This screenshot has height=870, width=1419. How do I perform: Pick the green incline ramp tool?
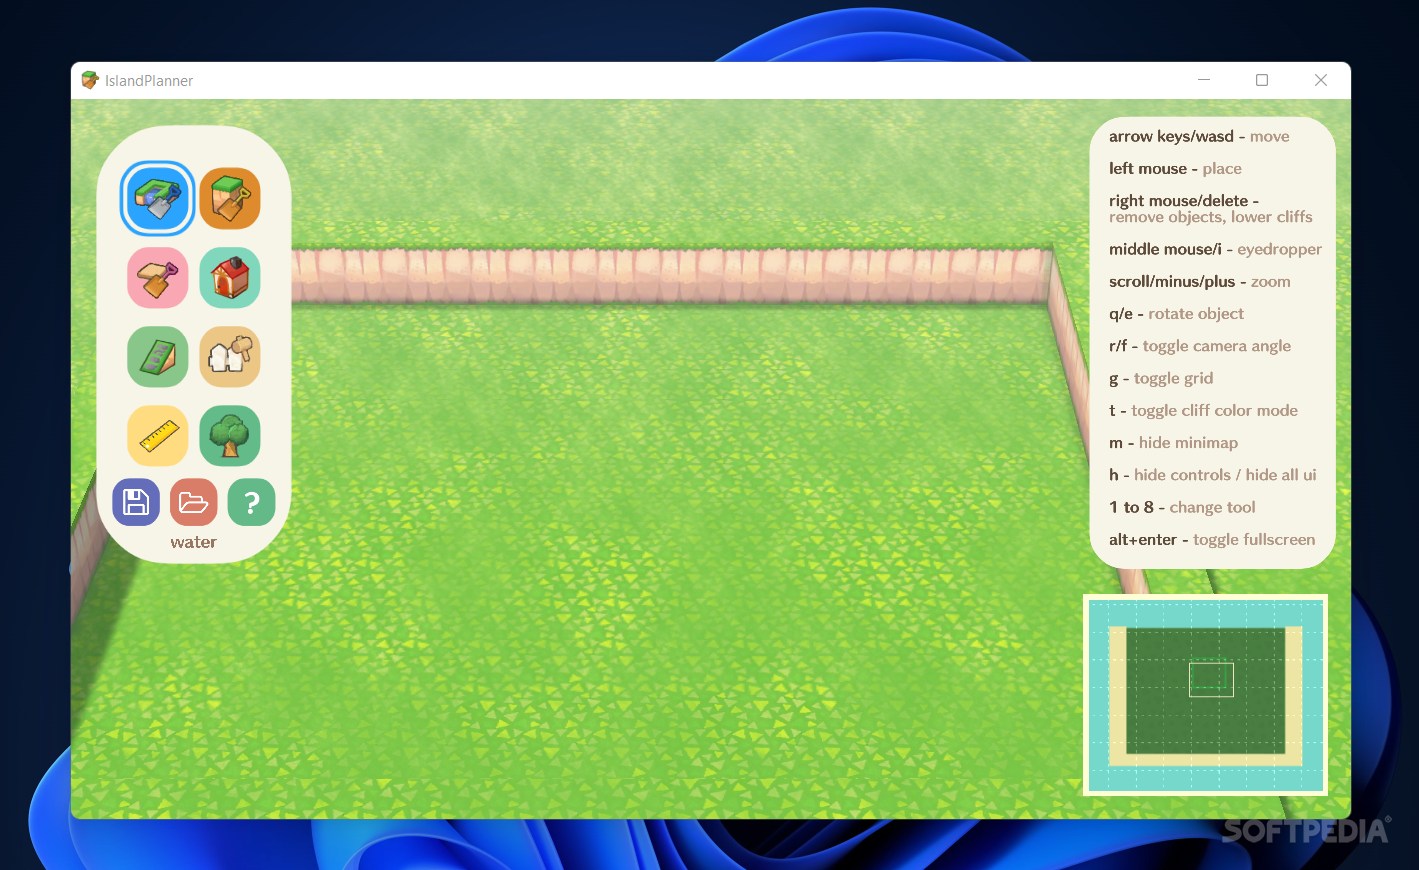pos(158,357)
